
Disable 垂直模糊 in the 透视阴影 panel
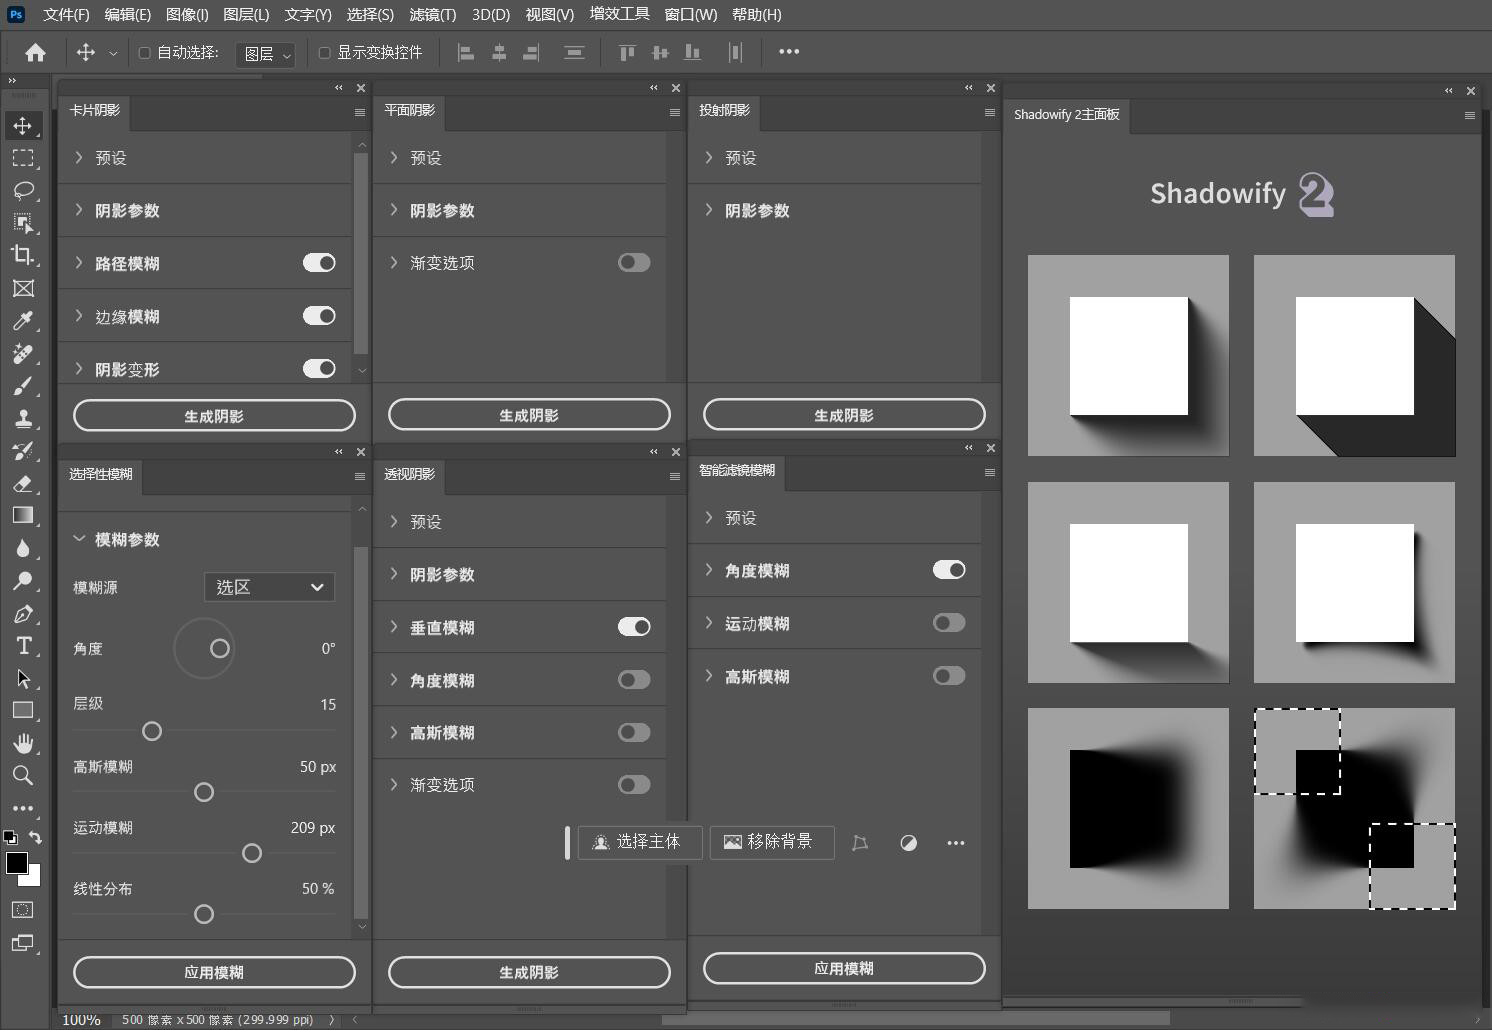point(633,627)
